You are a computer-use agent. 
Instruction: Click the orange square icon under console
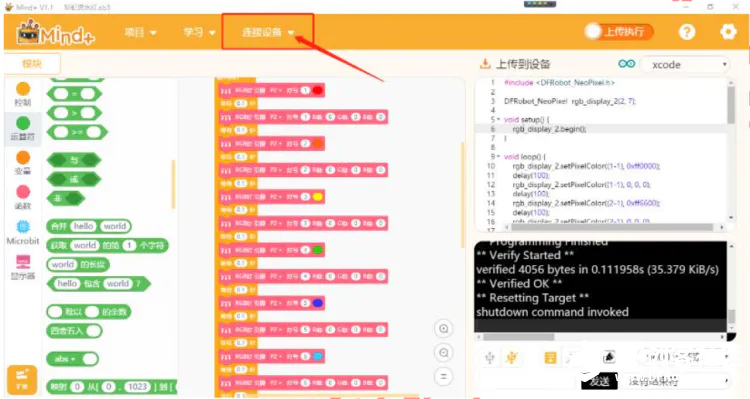(x=550, y=357)
